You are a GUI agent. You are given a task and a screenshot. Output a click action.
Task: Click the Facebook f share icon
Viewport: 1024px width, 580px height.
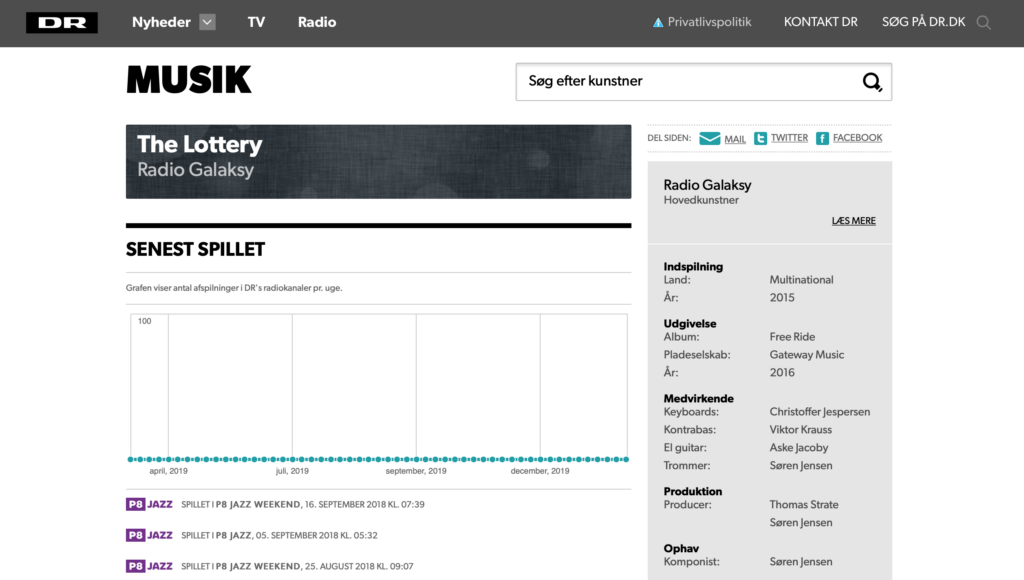coord(822,138)
